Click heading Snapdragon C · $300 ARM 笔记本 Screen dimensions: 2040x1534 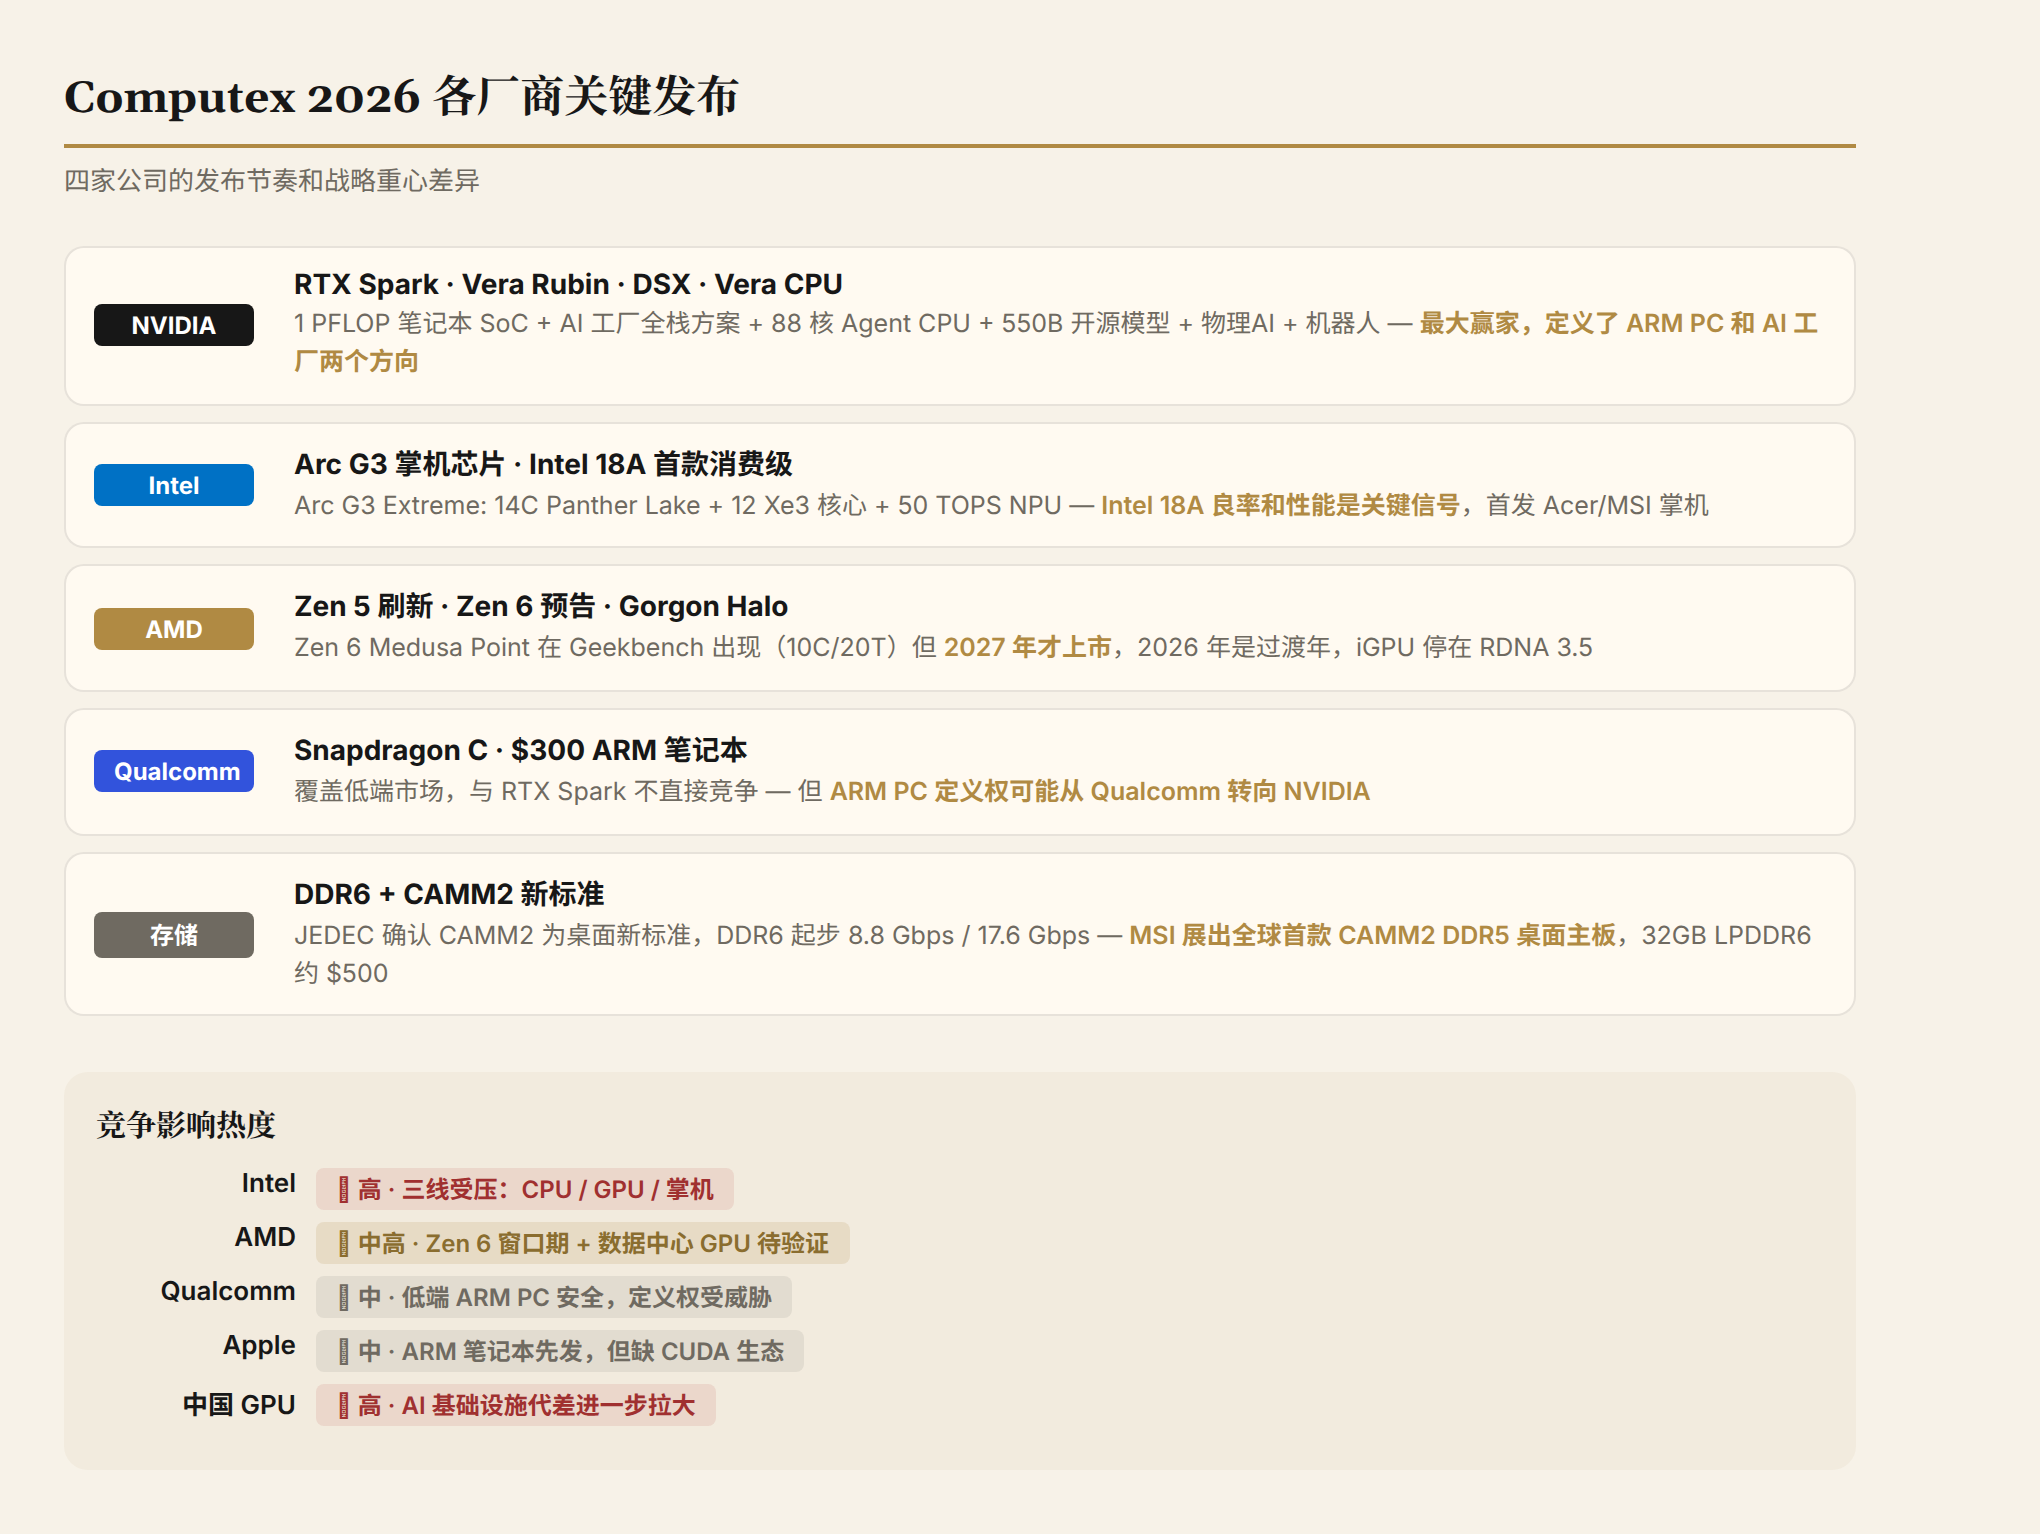click(521, 750)
